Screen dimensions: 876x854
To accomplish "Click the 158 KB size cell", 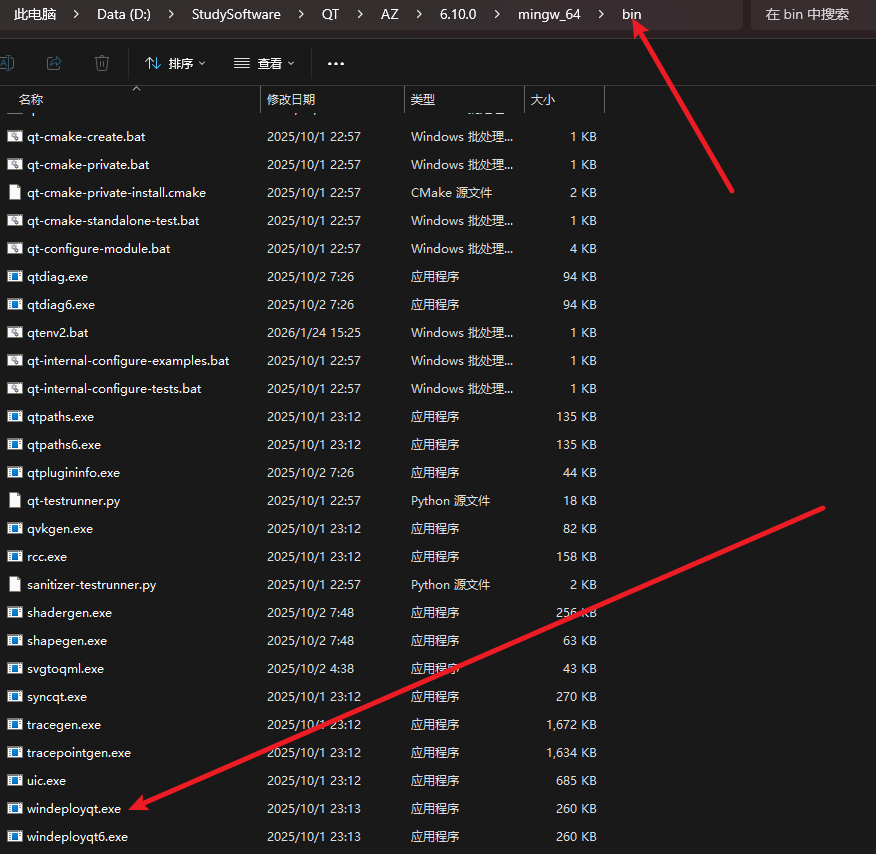I will (577, 556).
